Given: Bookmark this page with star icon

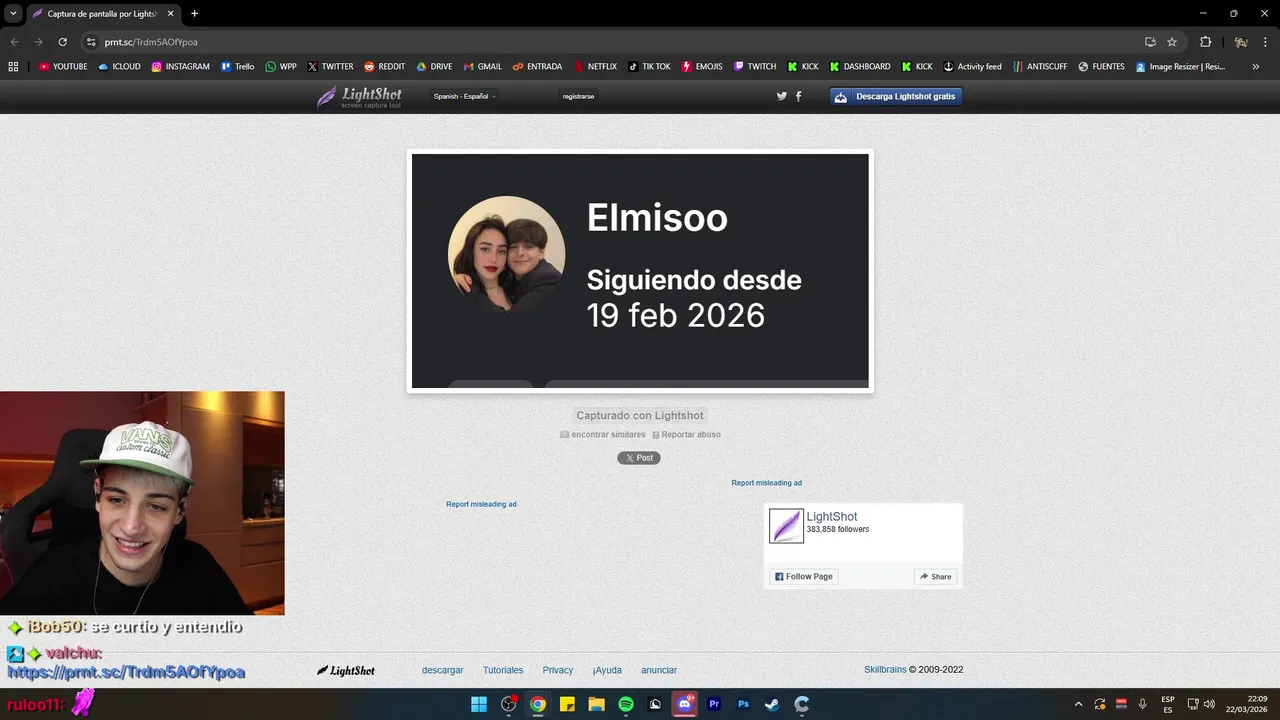Looking at the screenshot, I should point(1172,42).
